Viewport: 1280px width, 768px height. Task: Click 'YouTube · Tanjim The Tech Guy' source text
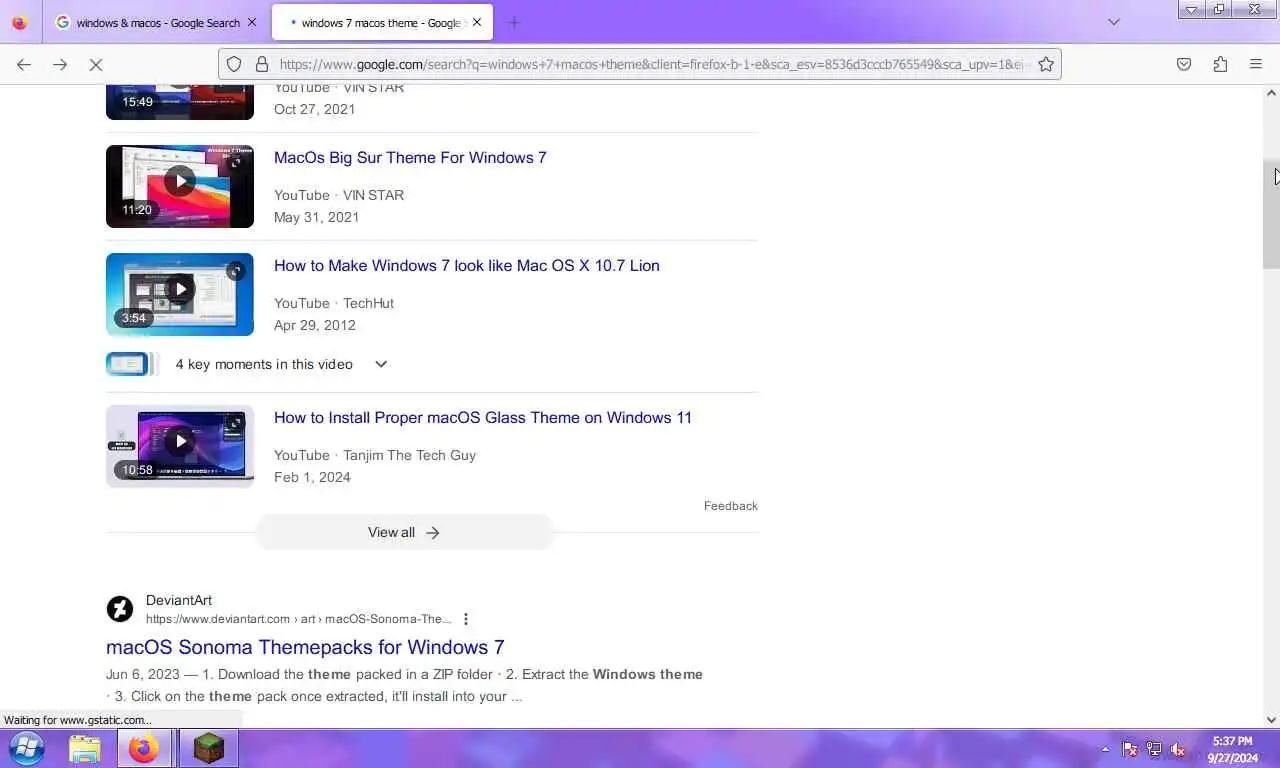click(375, 455)
